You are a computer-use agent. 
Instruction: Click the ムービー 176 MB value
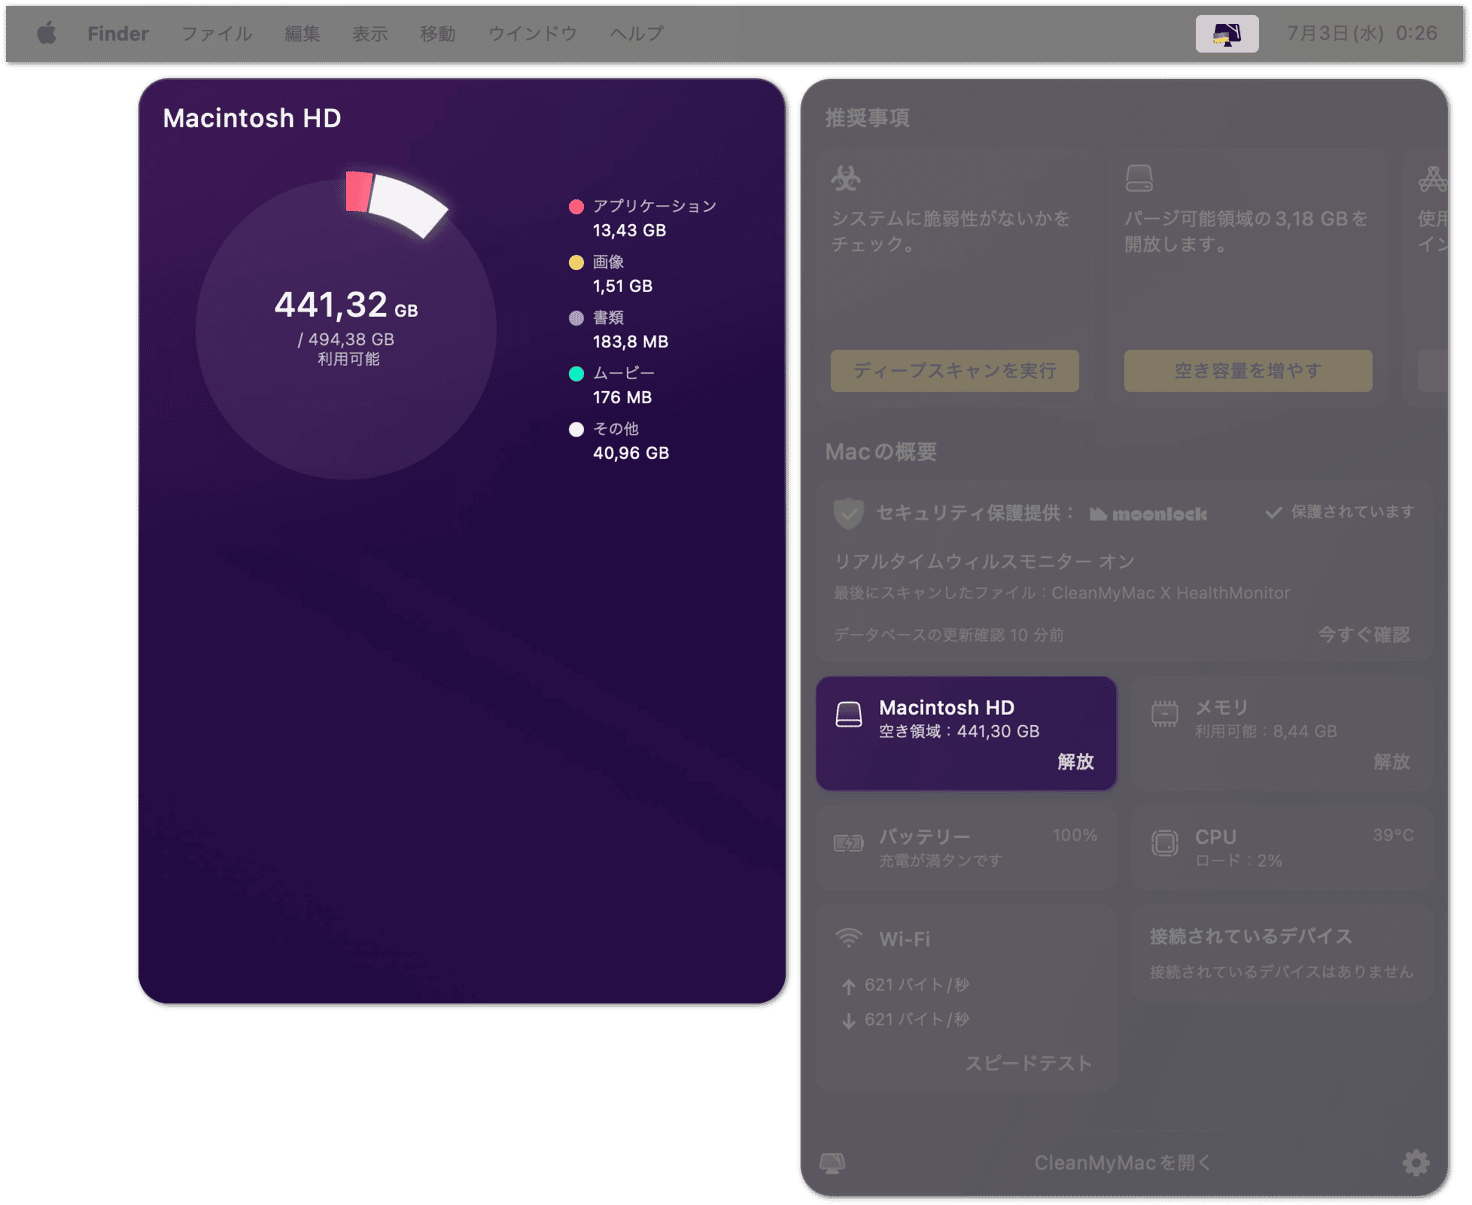tap(622, 398)
